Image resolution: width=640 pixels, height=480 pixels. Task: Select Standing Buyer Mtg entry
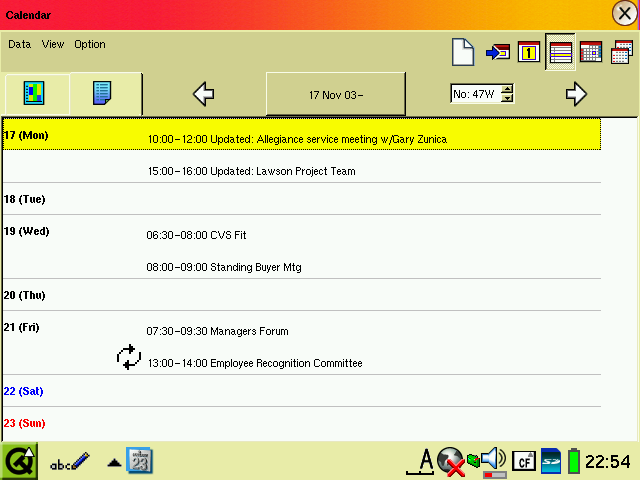tap(224, 267)
